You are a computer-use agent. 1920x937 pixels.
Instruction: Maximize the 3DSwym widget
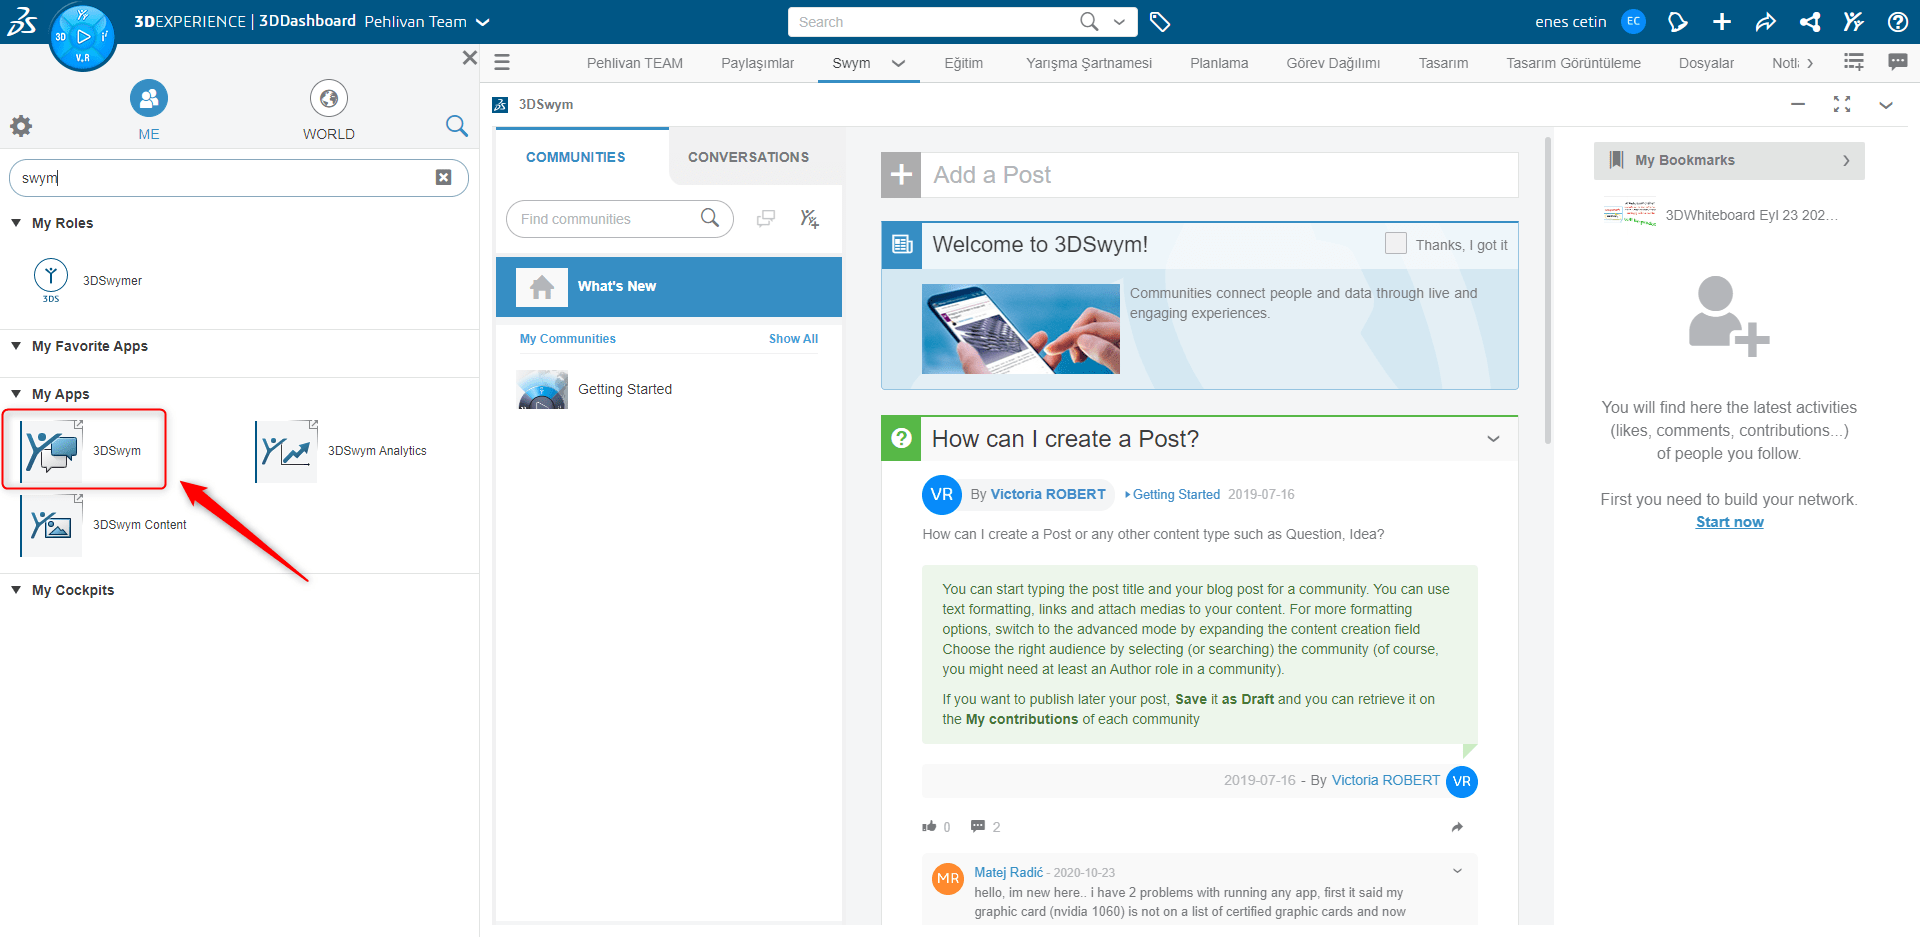[1842, 104]
